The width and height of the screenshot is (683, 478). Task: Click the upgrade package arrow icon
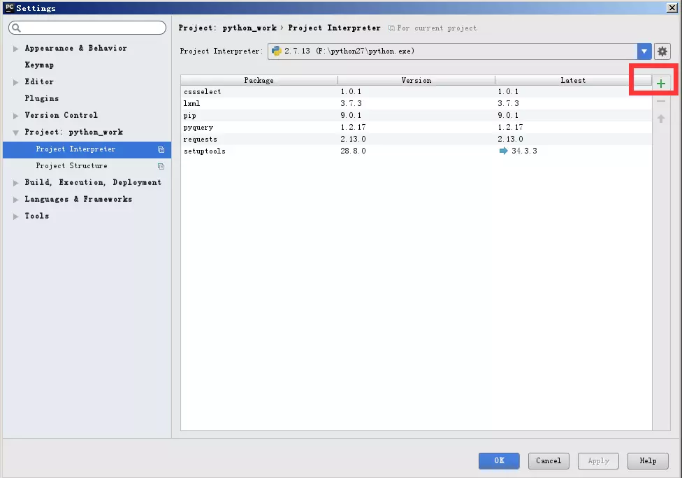660,119
